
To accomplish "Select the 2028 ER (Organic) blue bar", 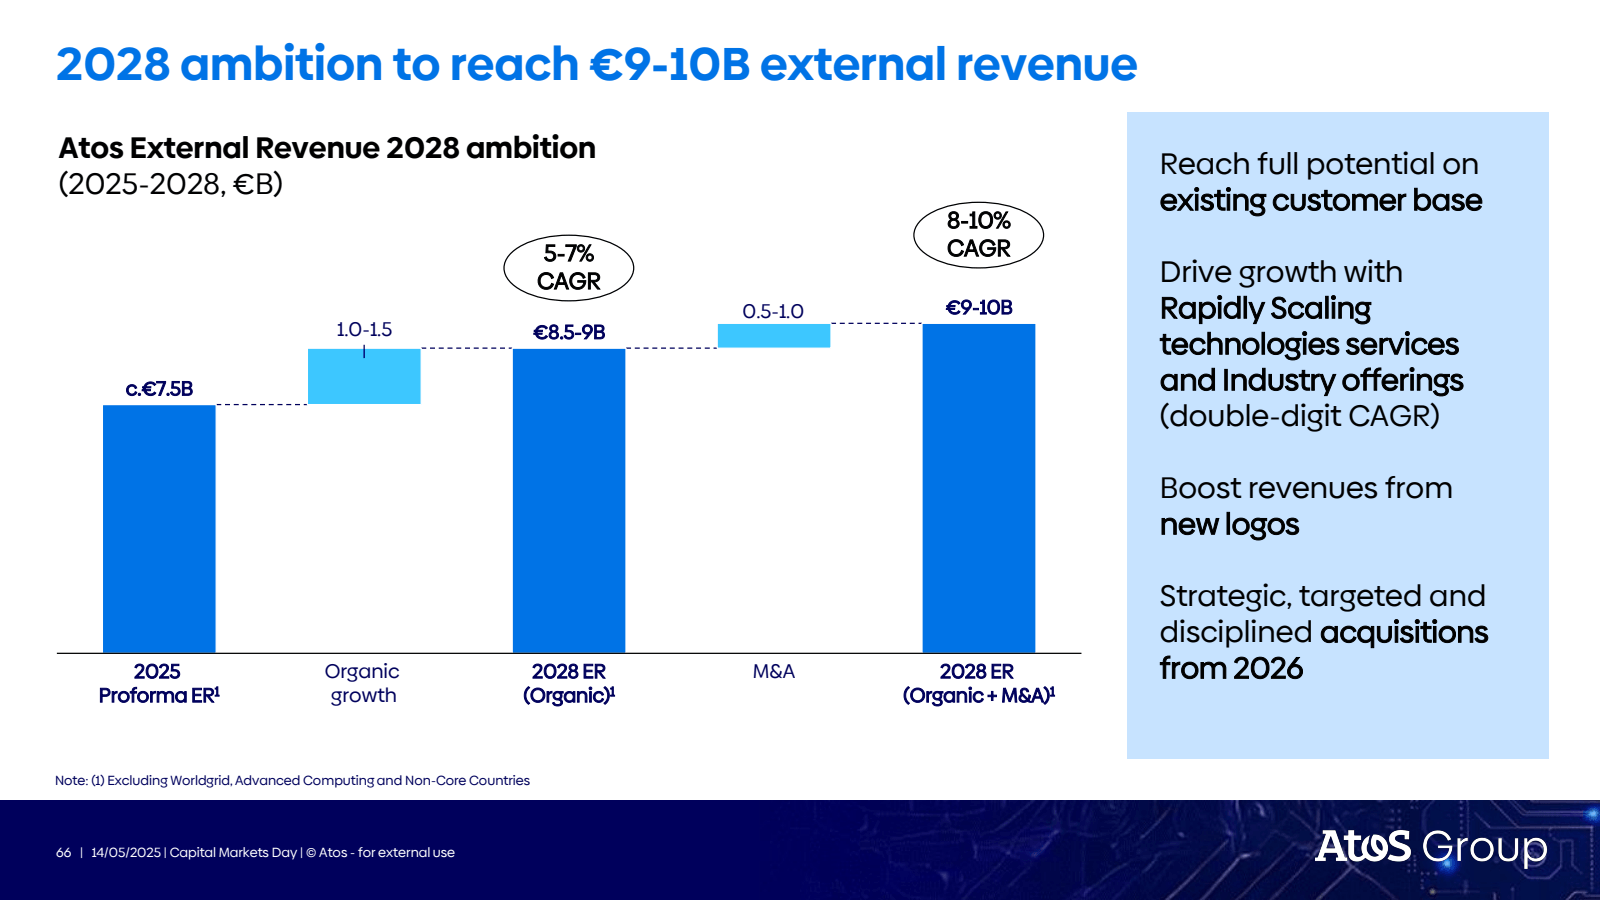I will tap(569, 501).
